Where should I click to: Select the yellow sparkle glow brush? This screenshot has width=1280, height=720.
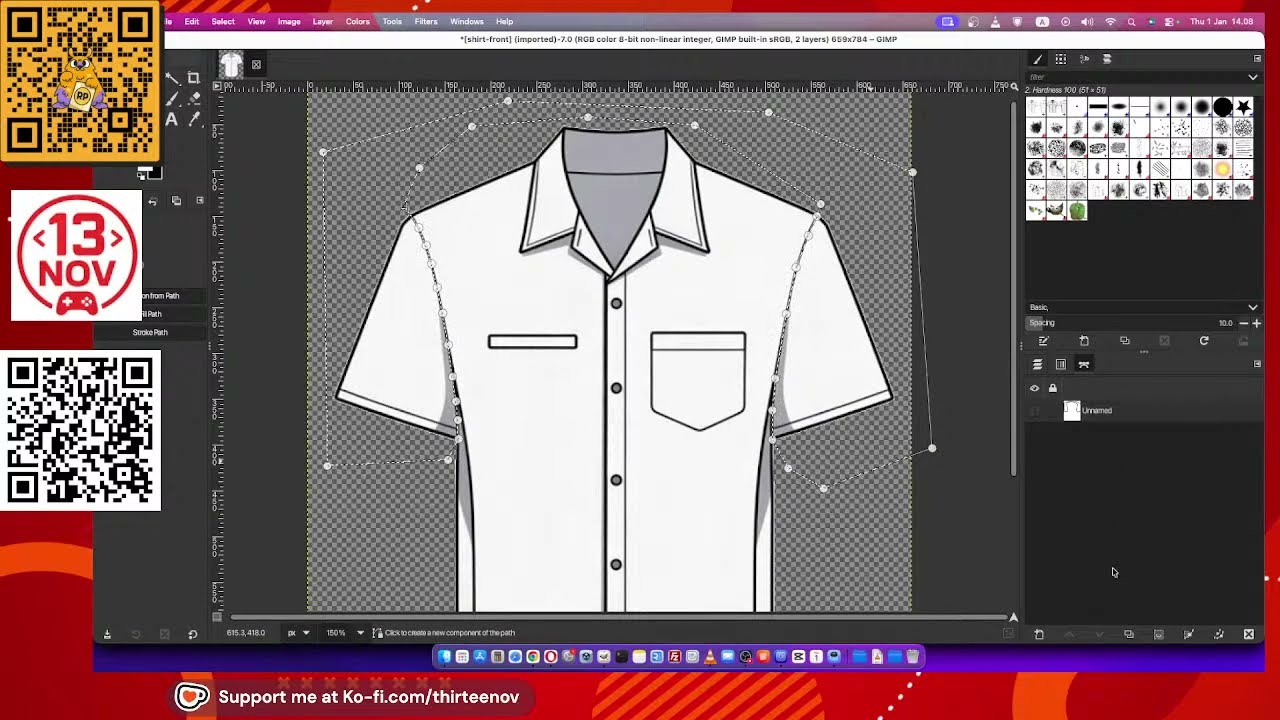point(1223,169)
